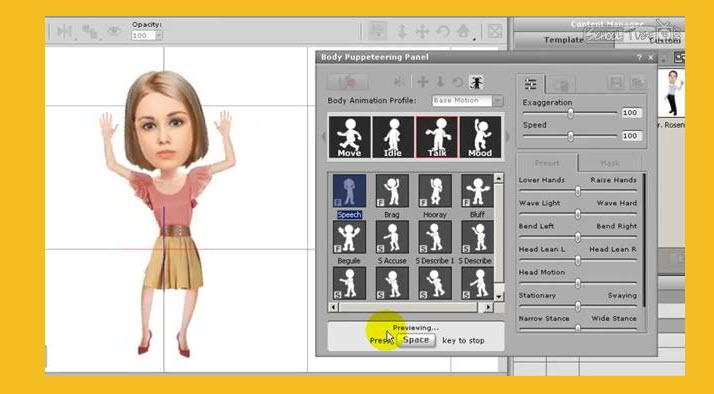The height and width of the screenshot is (394, 714).
Task: Click the save preset disk icon
Action: tap(616, 83)
